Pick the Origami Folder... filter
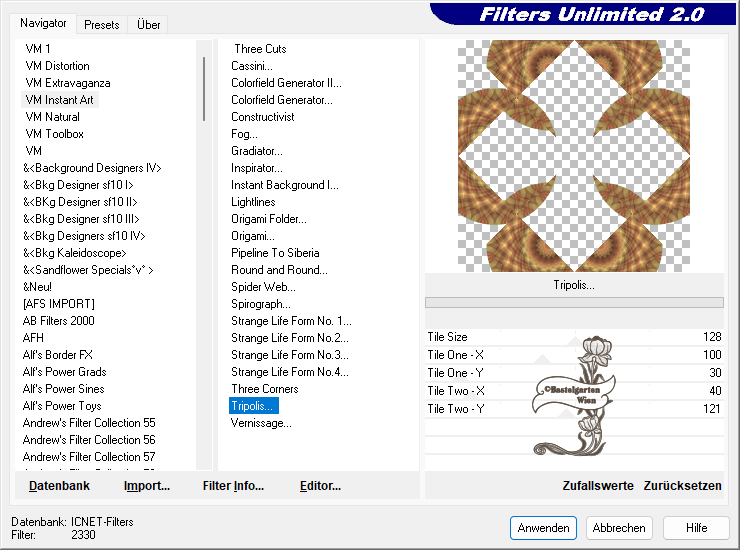 pos(268,219)
